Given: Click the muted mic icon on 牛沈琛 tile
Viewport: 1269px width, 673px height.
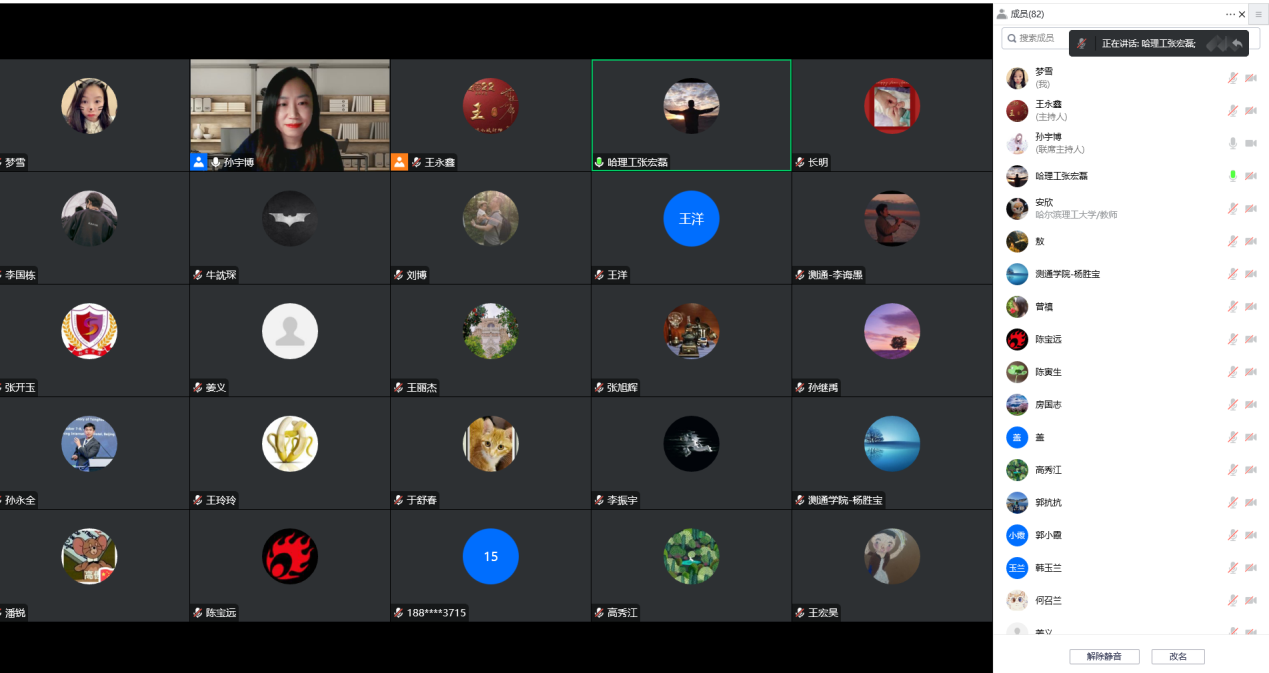Looking at the screenshot, I should pyautogui.click(x=198, y=275).
